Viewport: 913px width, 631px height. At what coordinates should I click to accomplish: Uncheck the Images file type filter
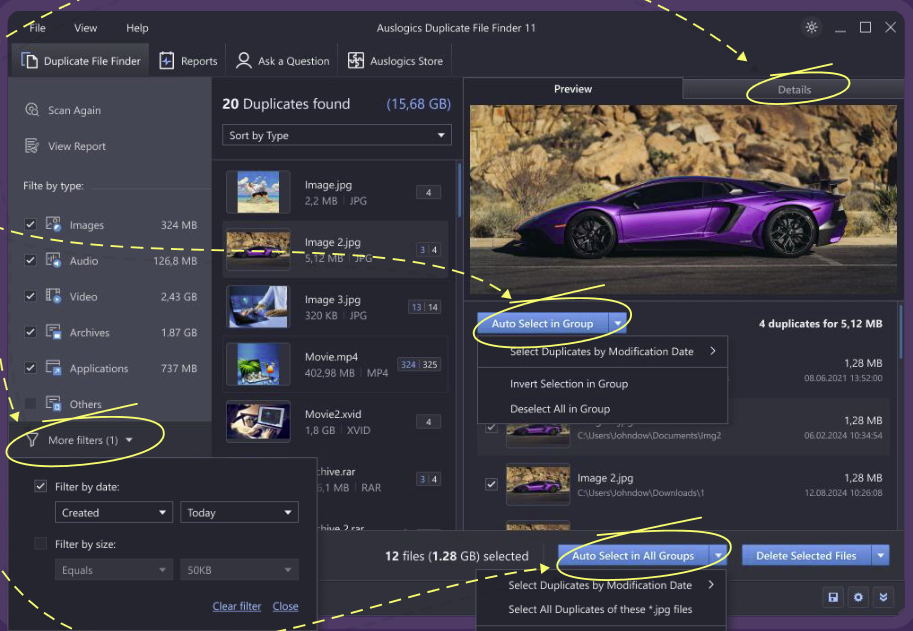click(x=30, y=225)
